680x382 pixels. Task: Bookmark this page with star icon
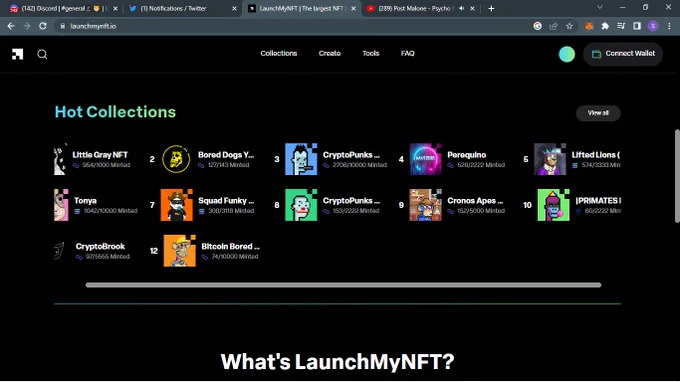[569, 26]
